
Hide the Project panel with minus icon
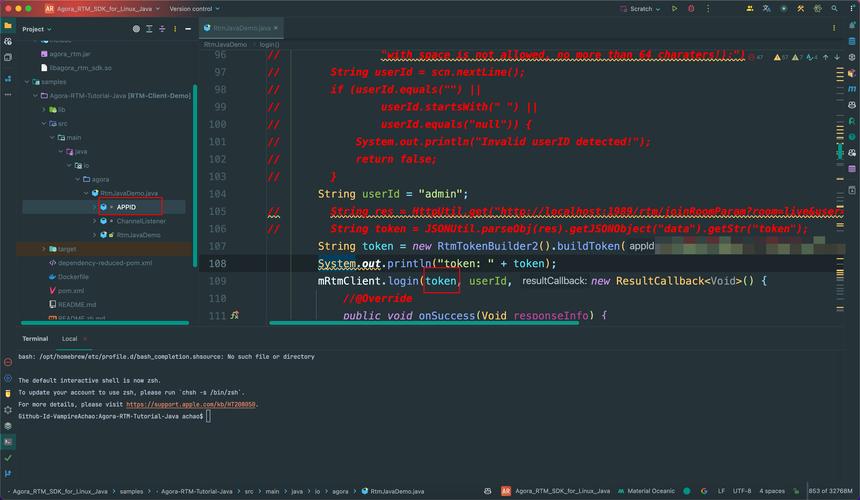(189, 29)
